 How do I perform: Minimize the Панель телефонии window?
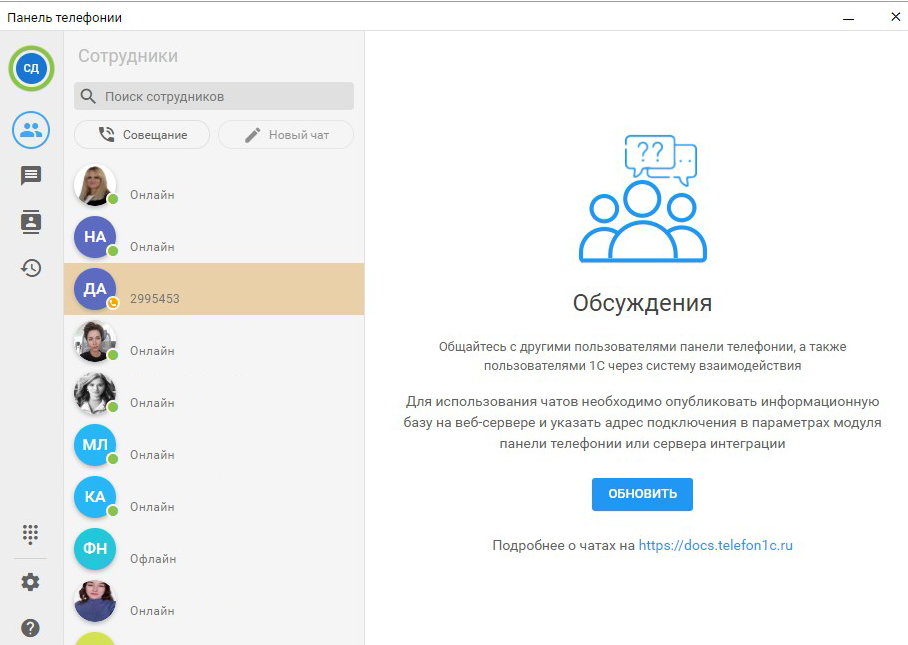[848, 17]
